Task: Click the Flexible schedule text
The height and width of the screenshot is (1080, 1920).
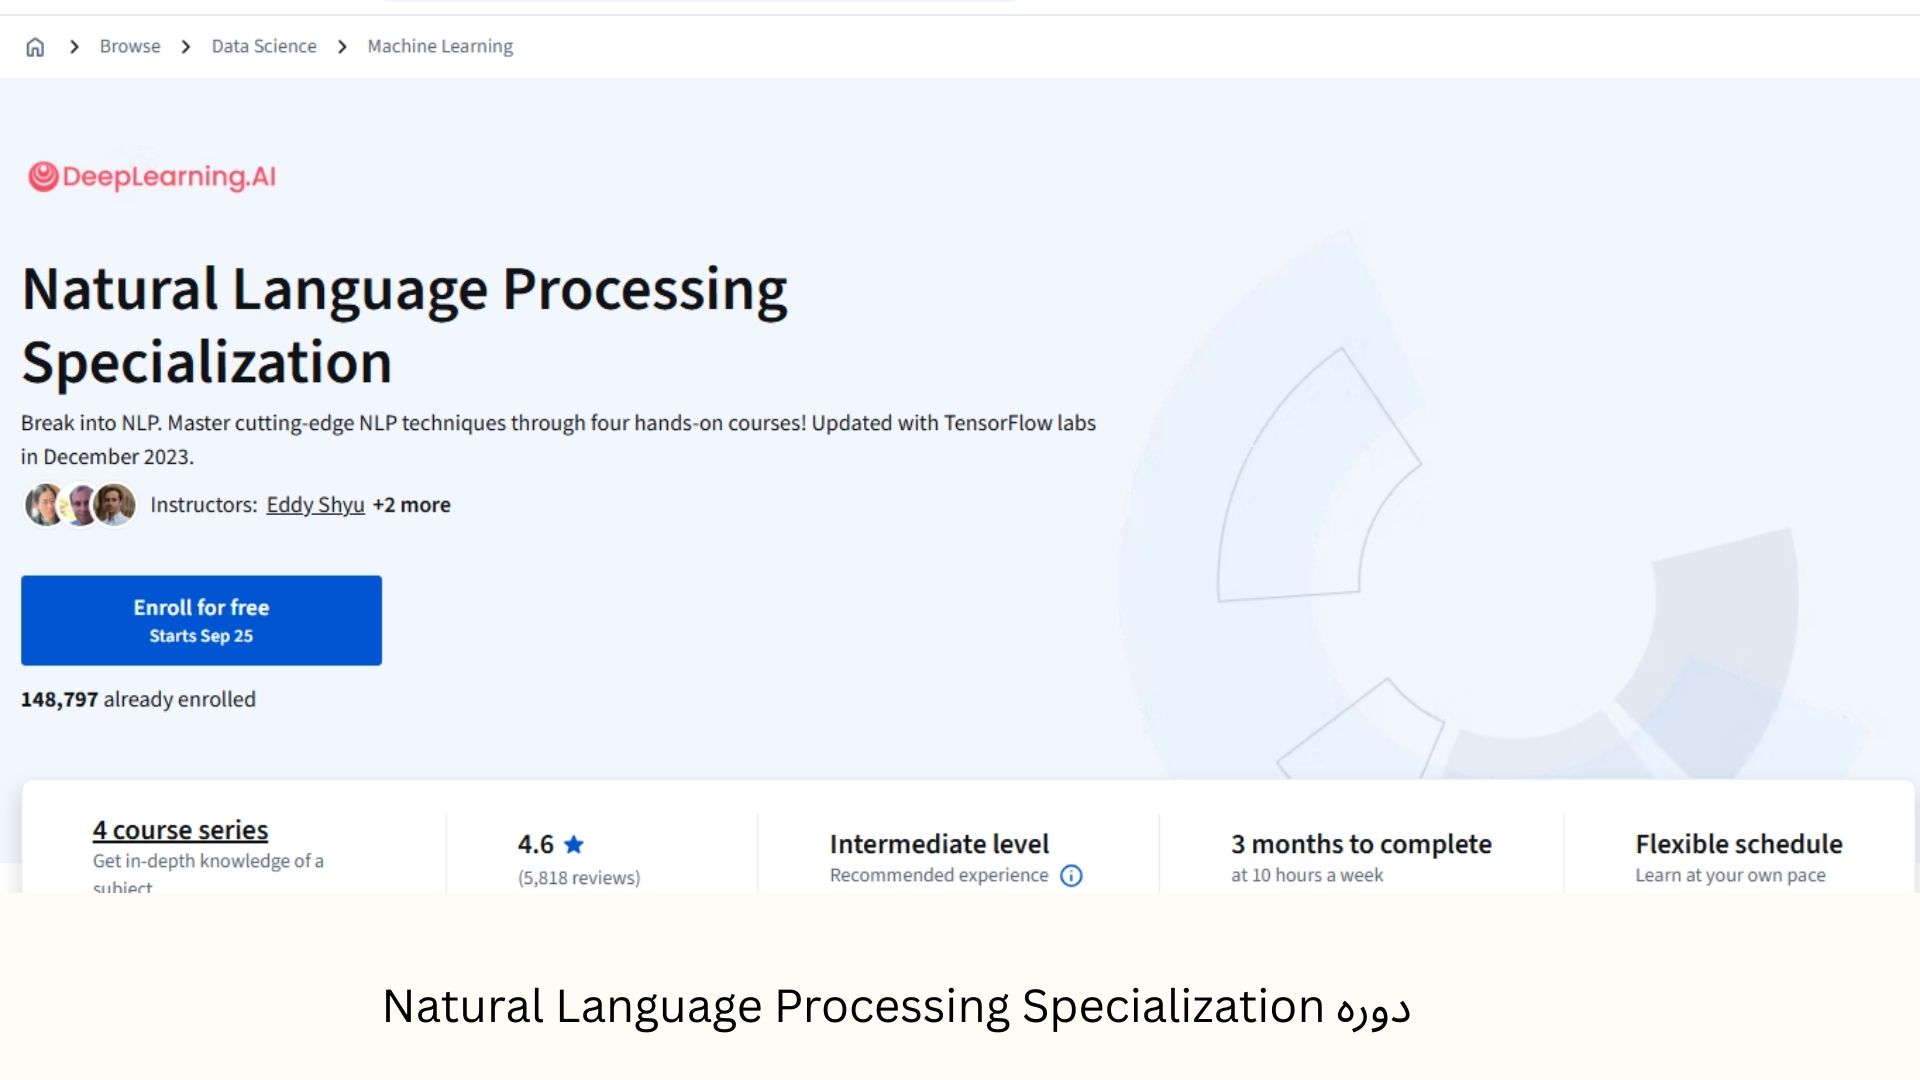Action: coord(1739,844)
